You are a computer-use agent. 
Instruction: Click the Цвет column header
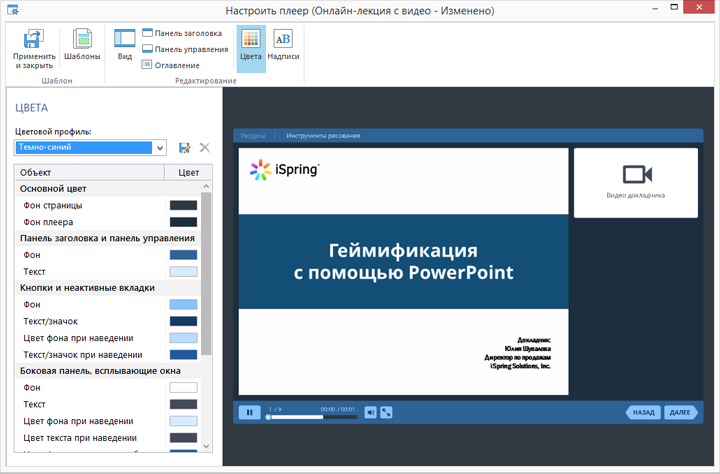pos(188,172)
